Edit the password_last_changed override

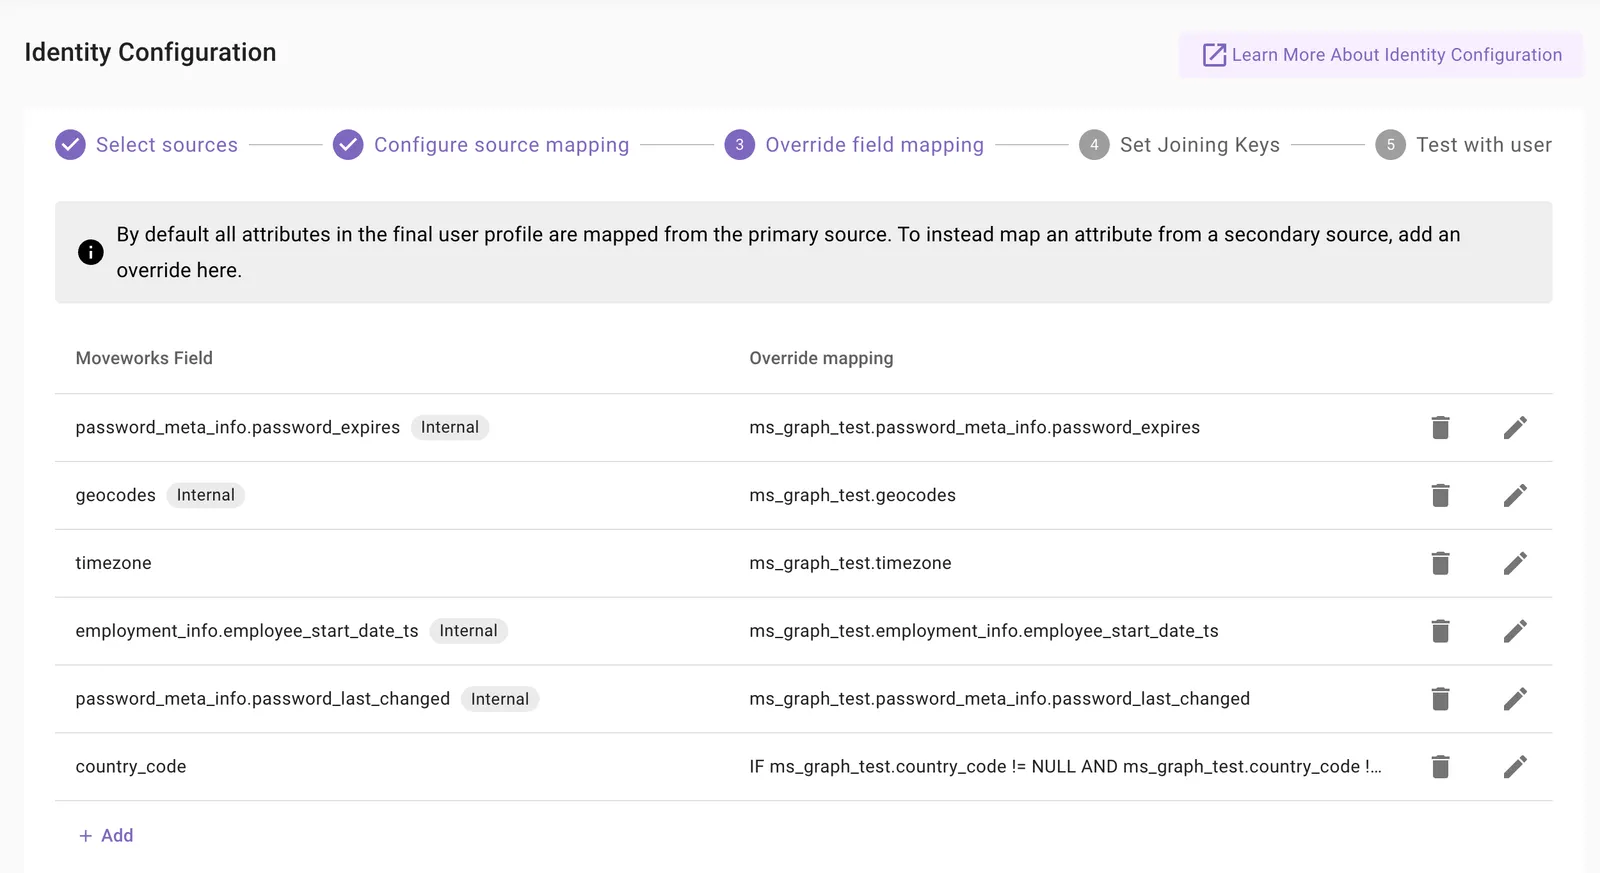[x=1515, y=699]
